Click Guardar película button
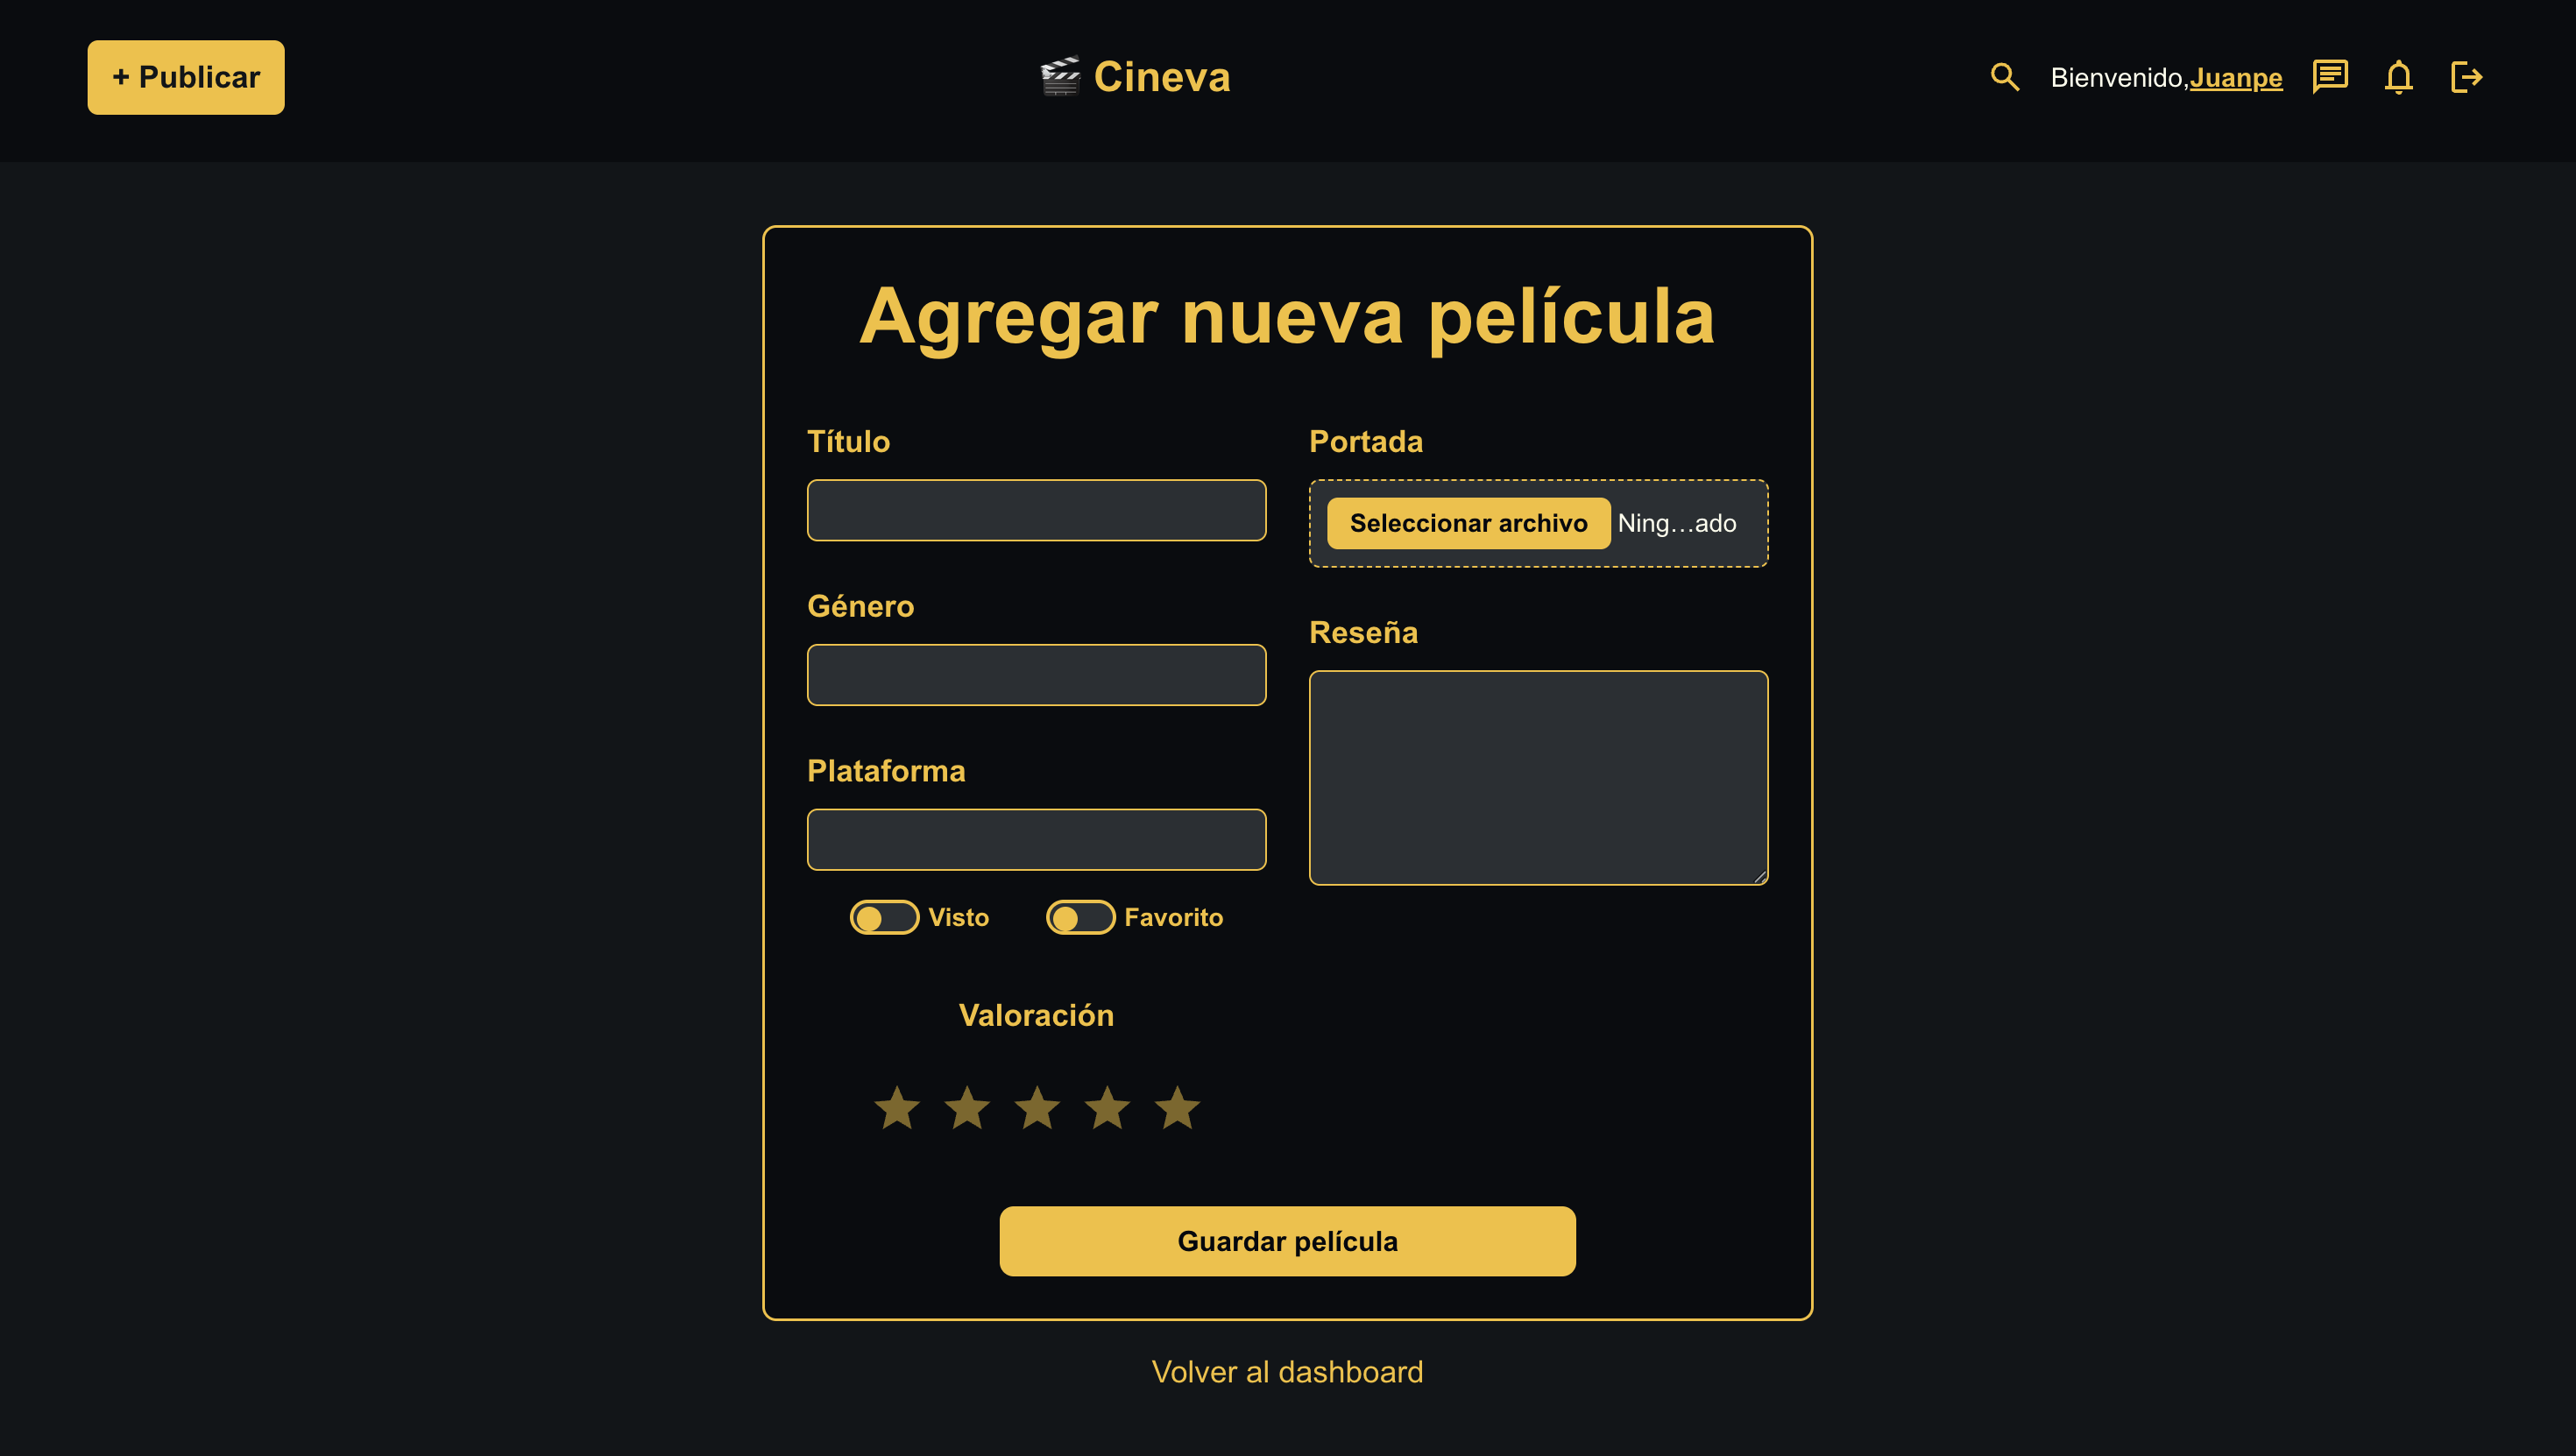 pyautogui.click(x=1287, y=1241)
